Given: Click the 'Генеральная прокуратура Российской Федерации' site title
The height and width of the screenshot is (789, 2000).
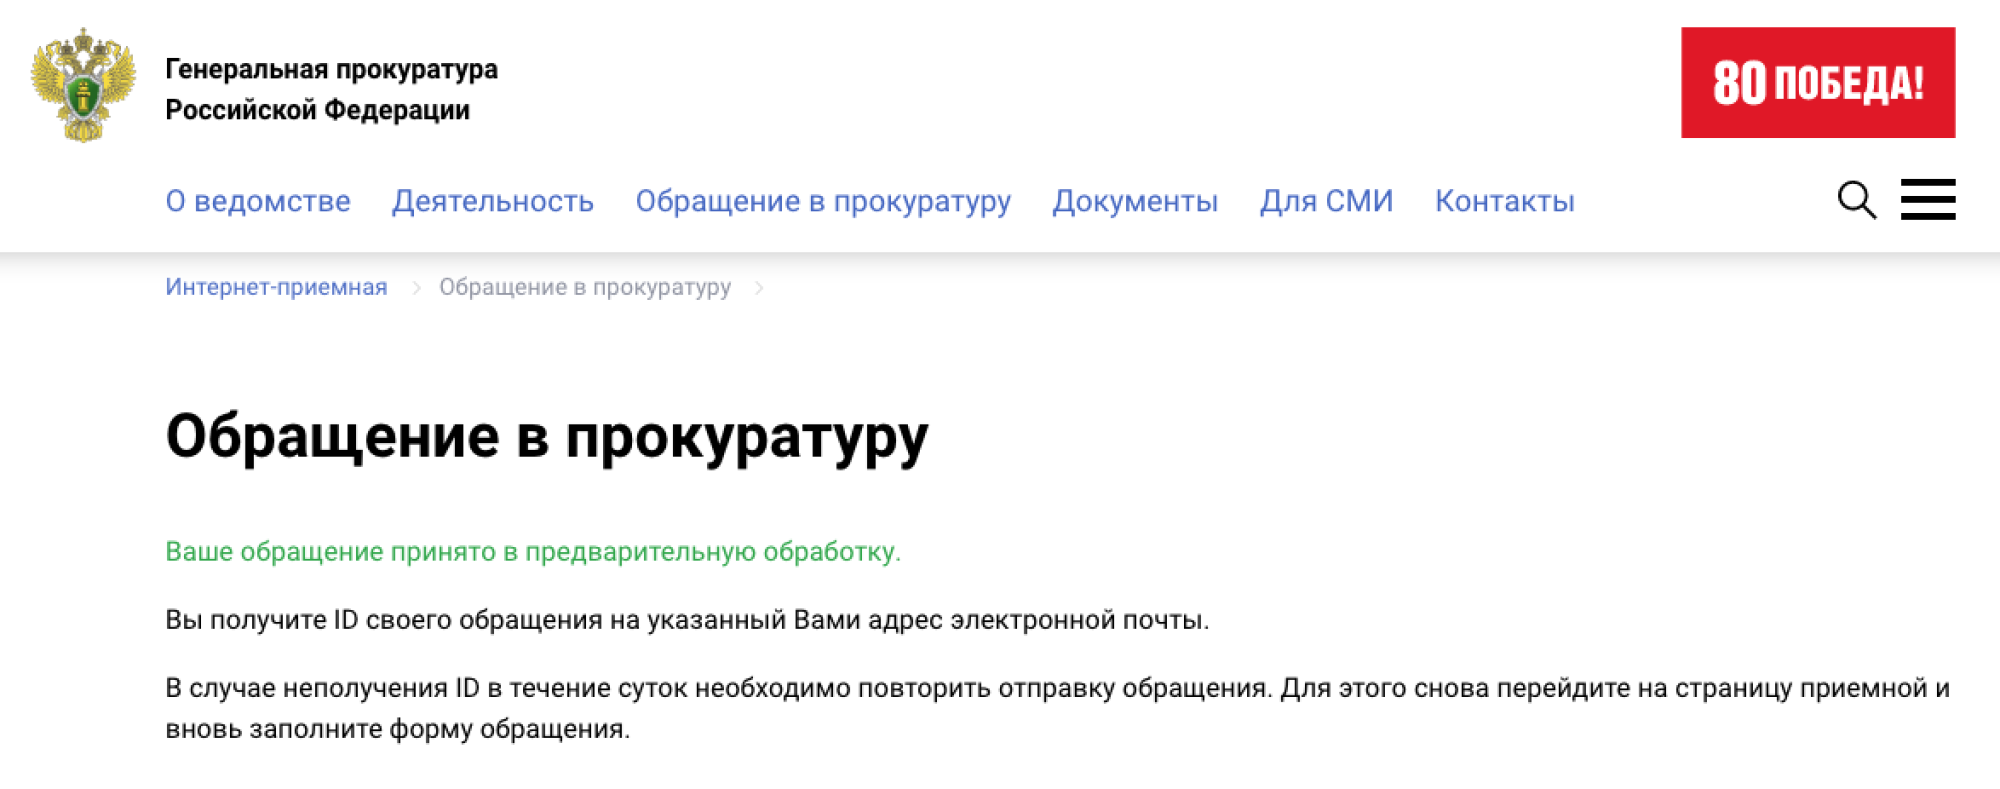Looking at the screenshot, I should [x=331, y=89].
